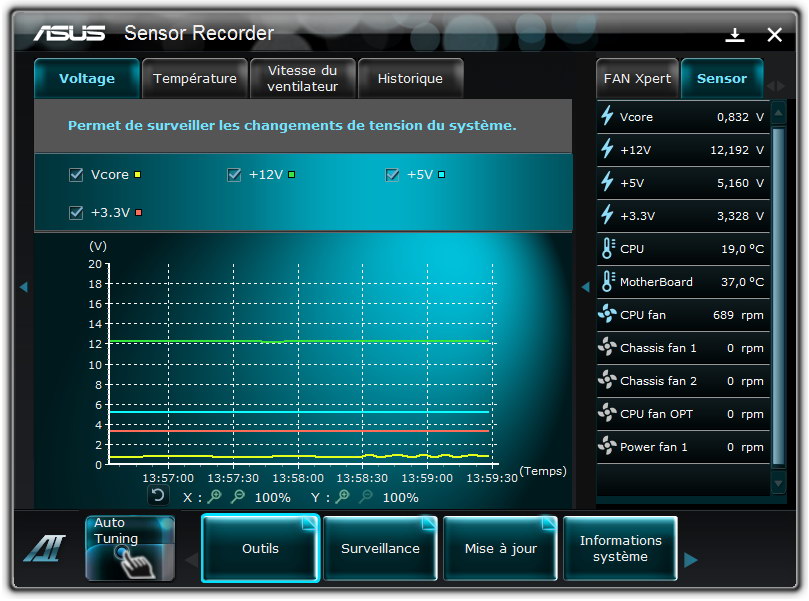
Task: Click the right arrow after Informations système
Action: [691, 560]
